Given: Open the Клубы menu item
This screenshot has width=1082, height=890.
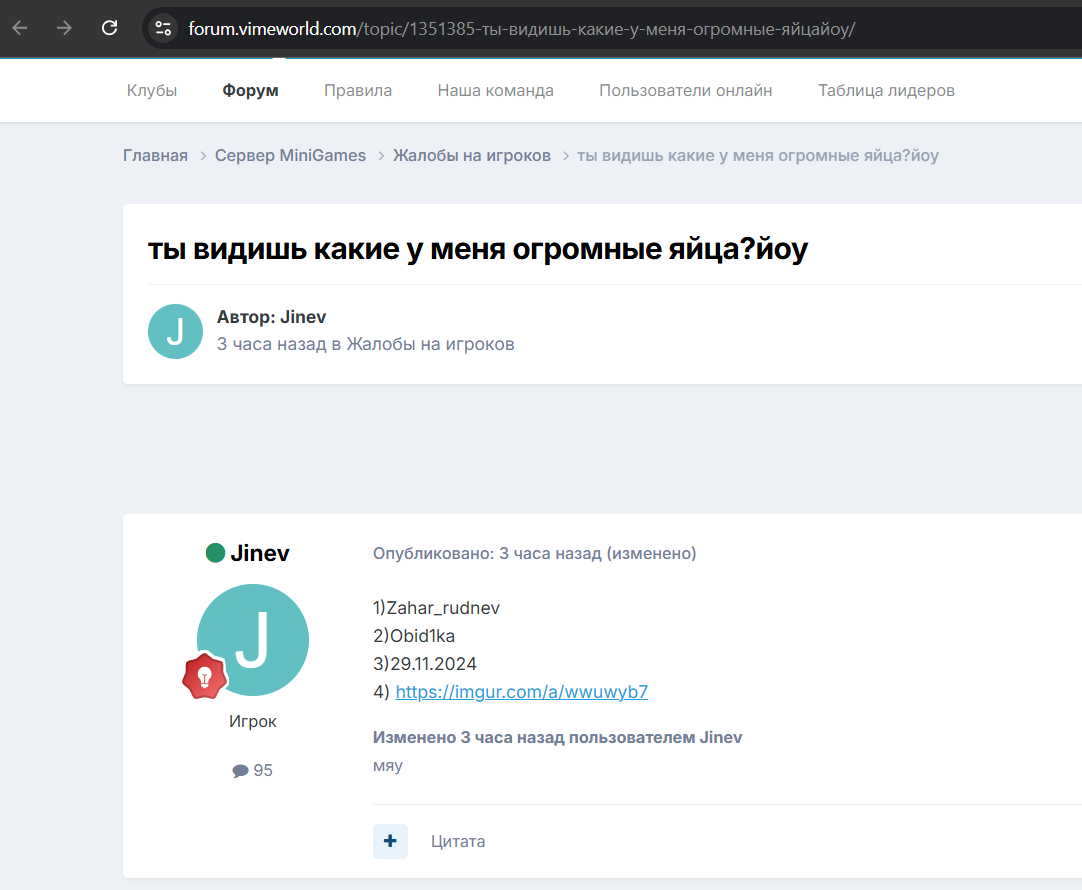Looking at the screenshot, I should click(x=152, y=90).
